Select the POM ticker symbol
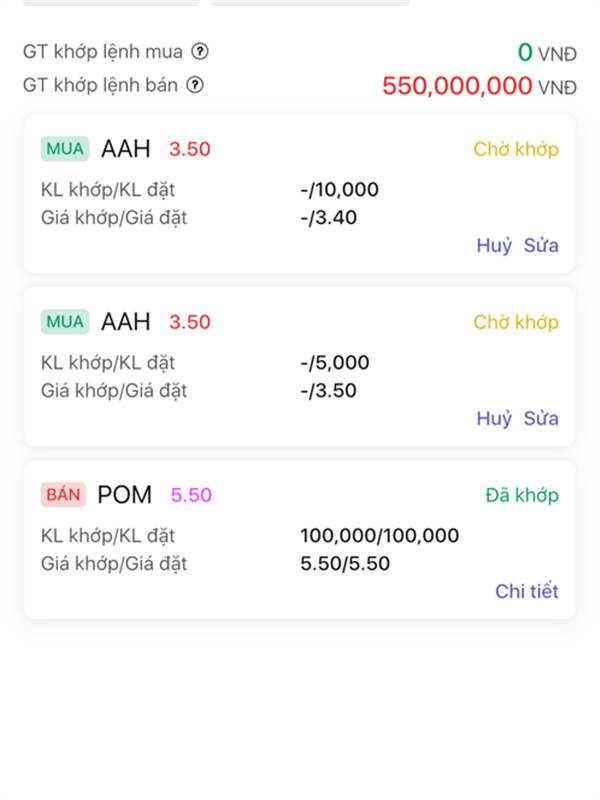The height and width of the screenshot is (800, 600). tap(125, 495)
